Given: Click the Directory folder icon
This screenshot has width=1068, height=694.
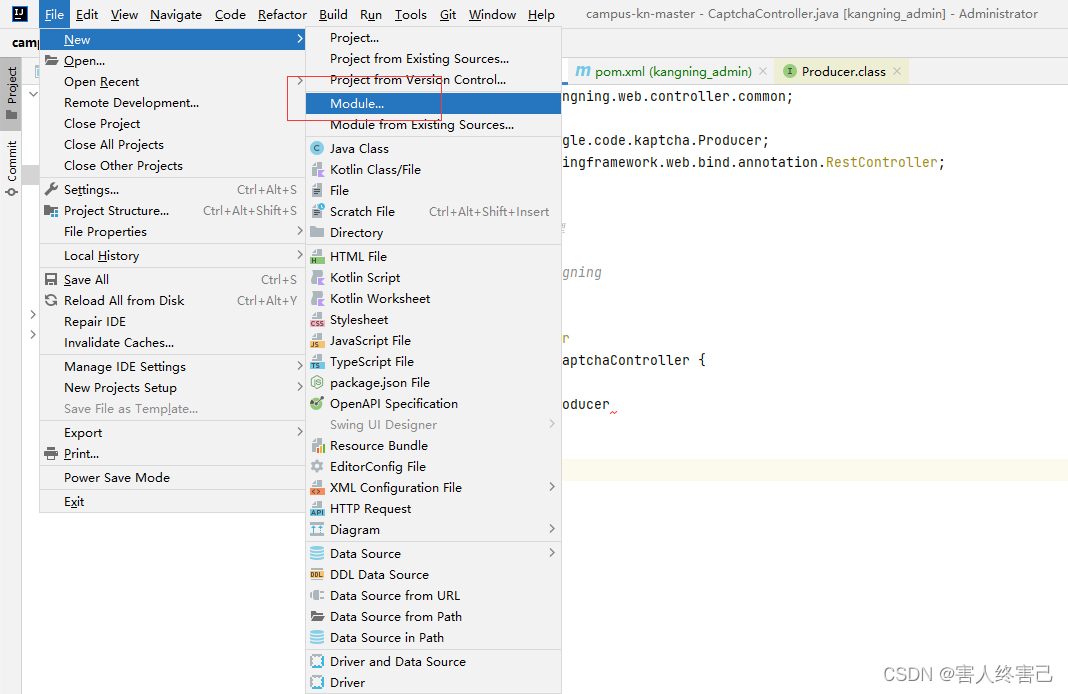Looking at the screenshot, I should coord(317,232).
